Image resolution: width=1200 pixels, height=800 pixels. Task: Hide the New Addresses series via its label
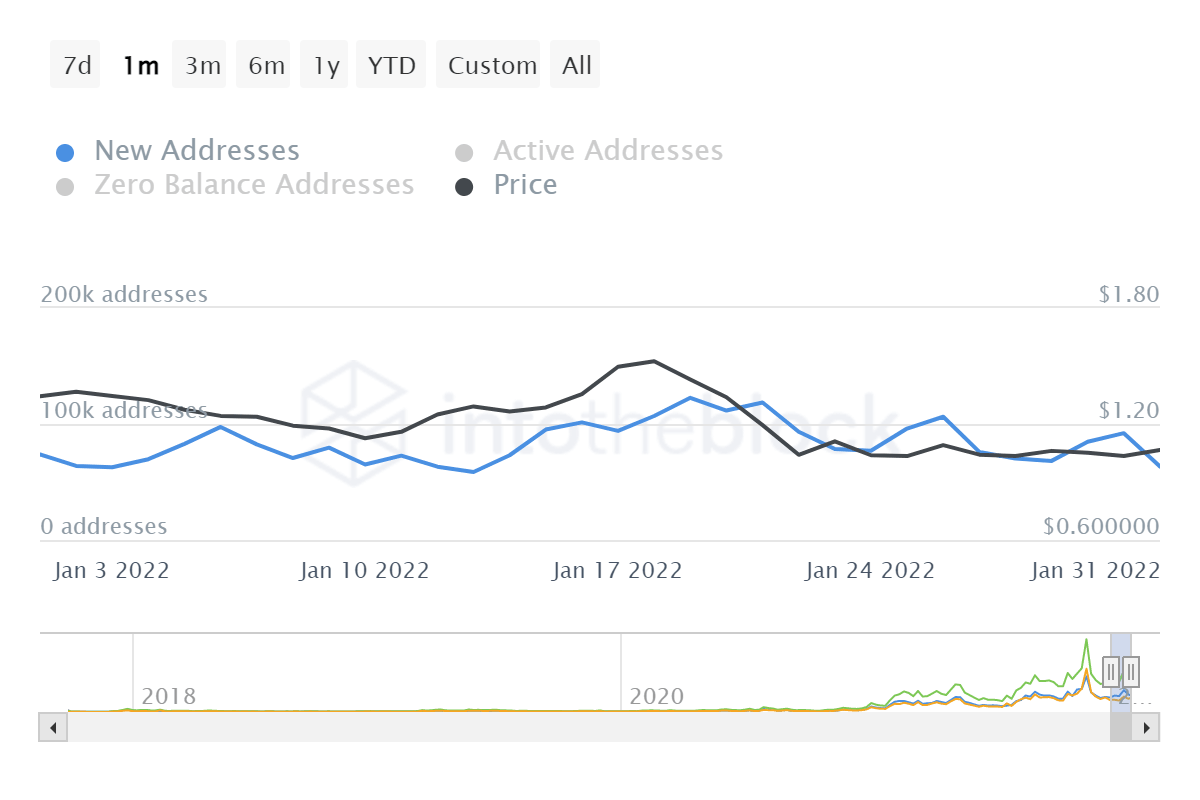tap(197, 151)
